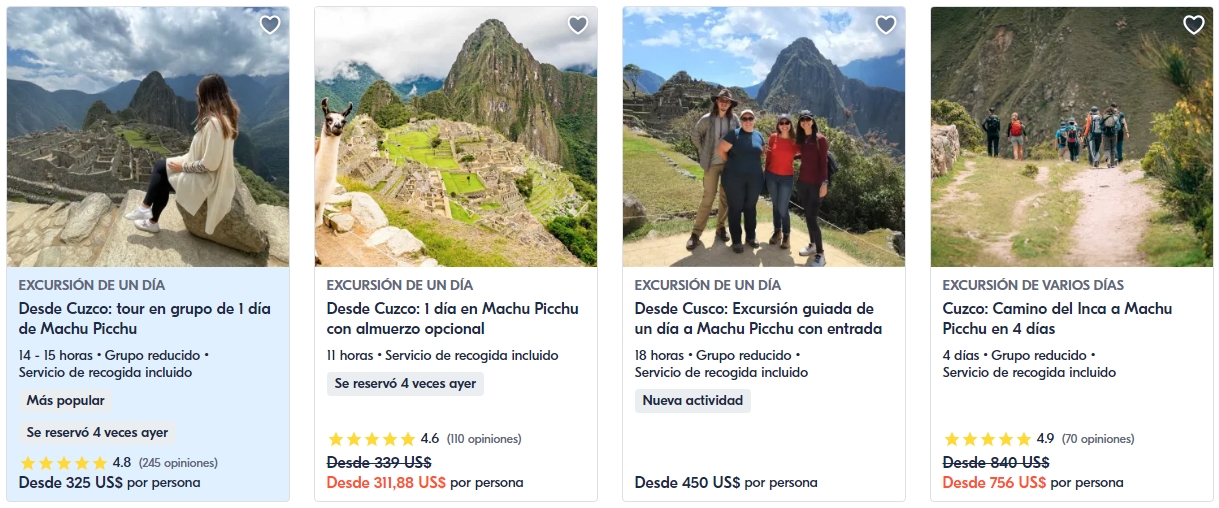Open the hikers on the Inca trail photo
The height and width of the screenshot is (508, 1219).
tap(1072, 137)
